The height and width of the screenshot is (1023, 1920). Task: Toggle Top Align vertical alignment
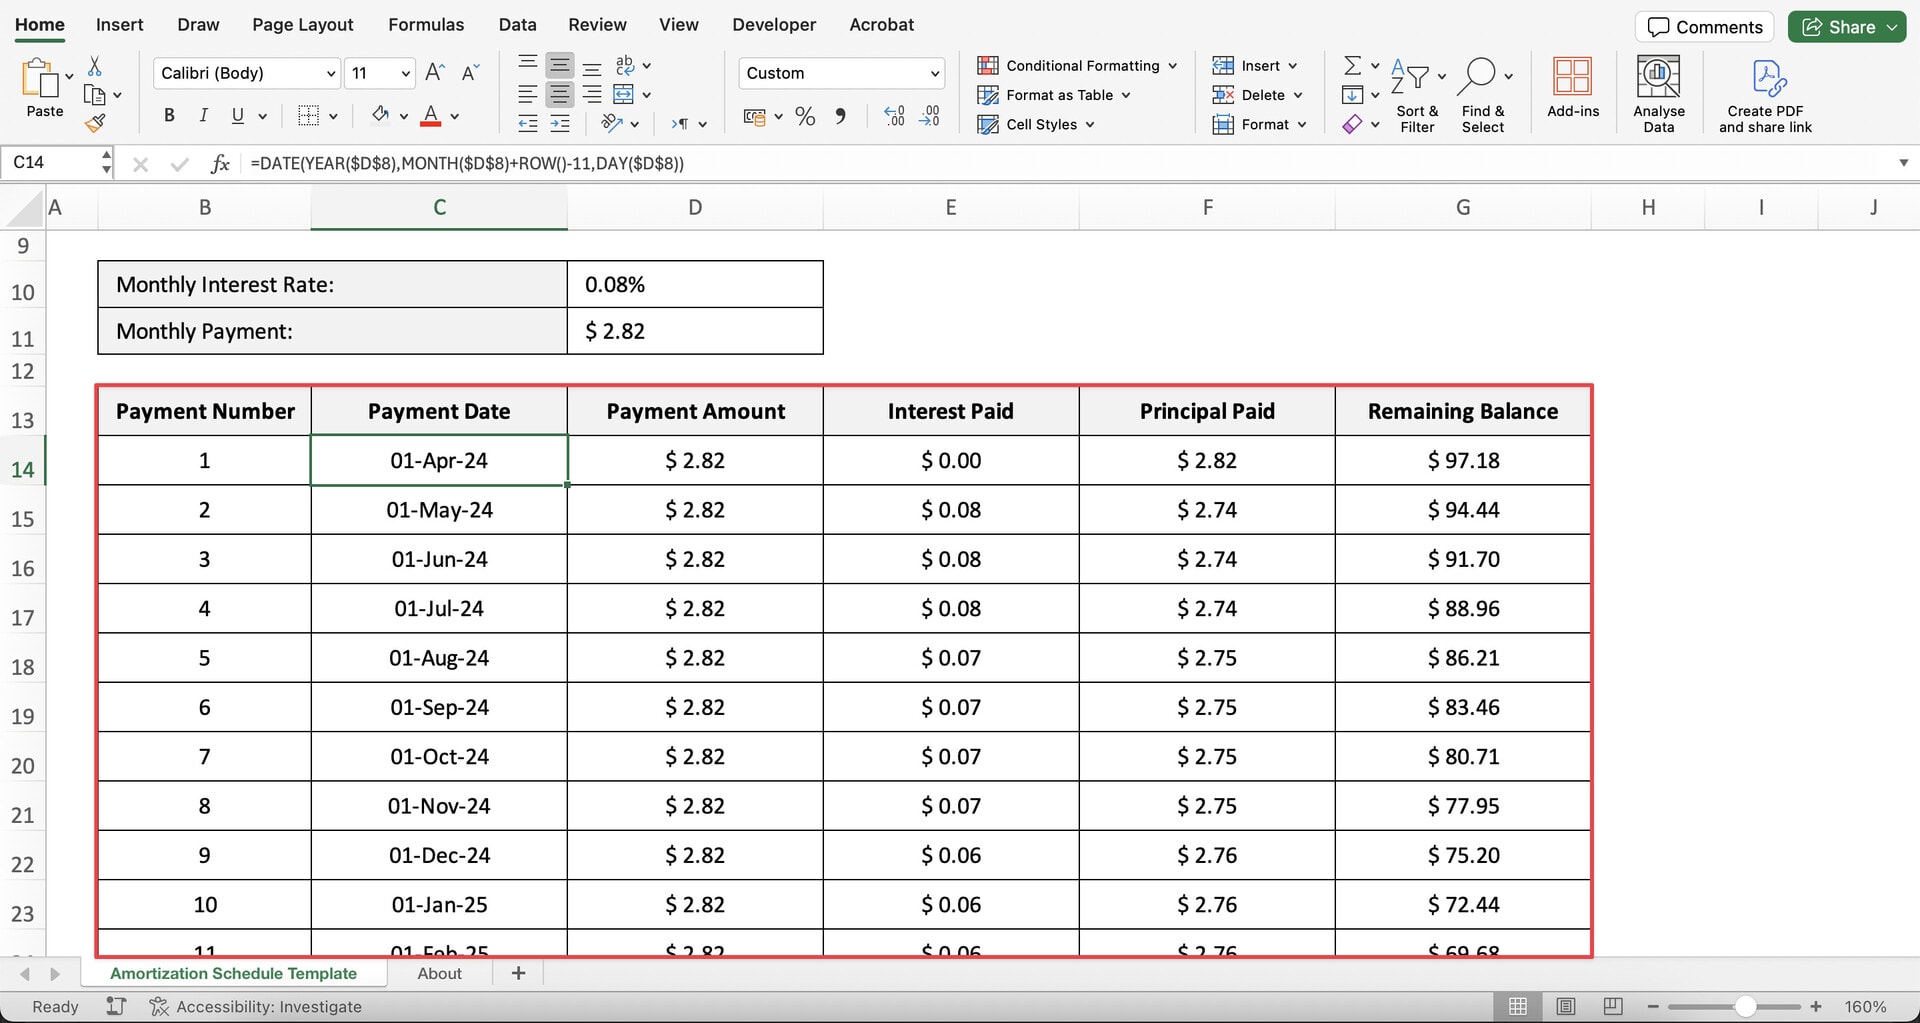pos(528,65)
